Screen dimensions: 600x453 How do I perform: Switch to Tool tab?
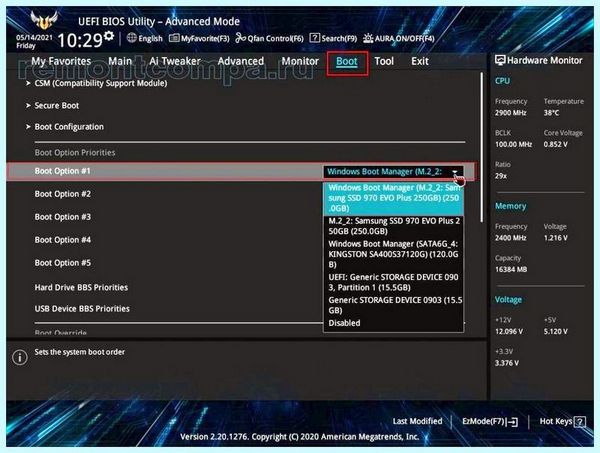[384, 61]
